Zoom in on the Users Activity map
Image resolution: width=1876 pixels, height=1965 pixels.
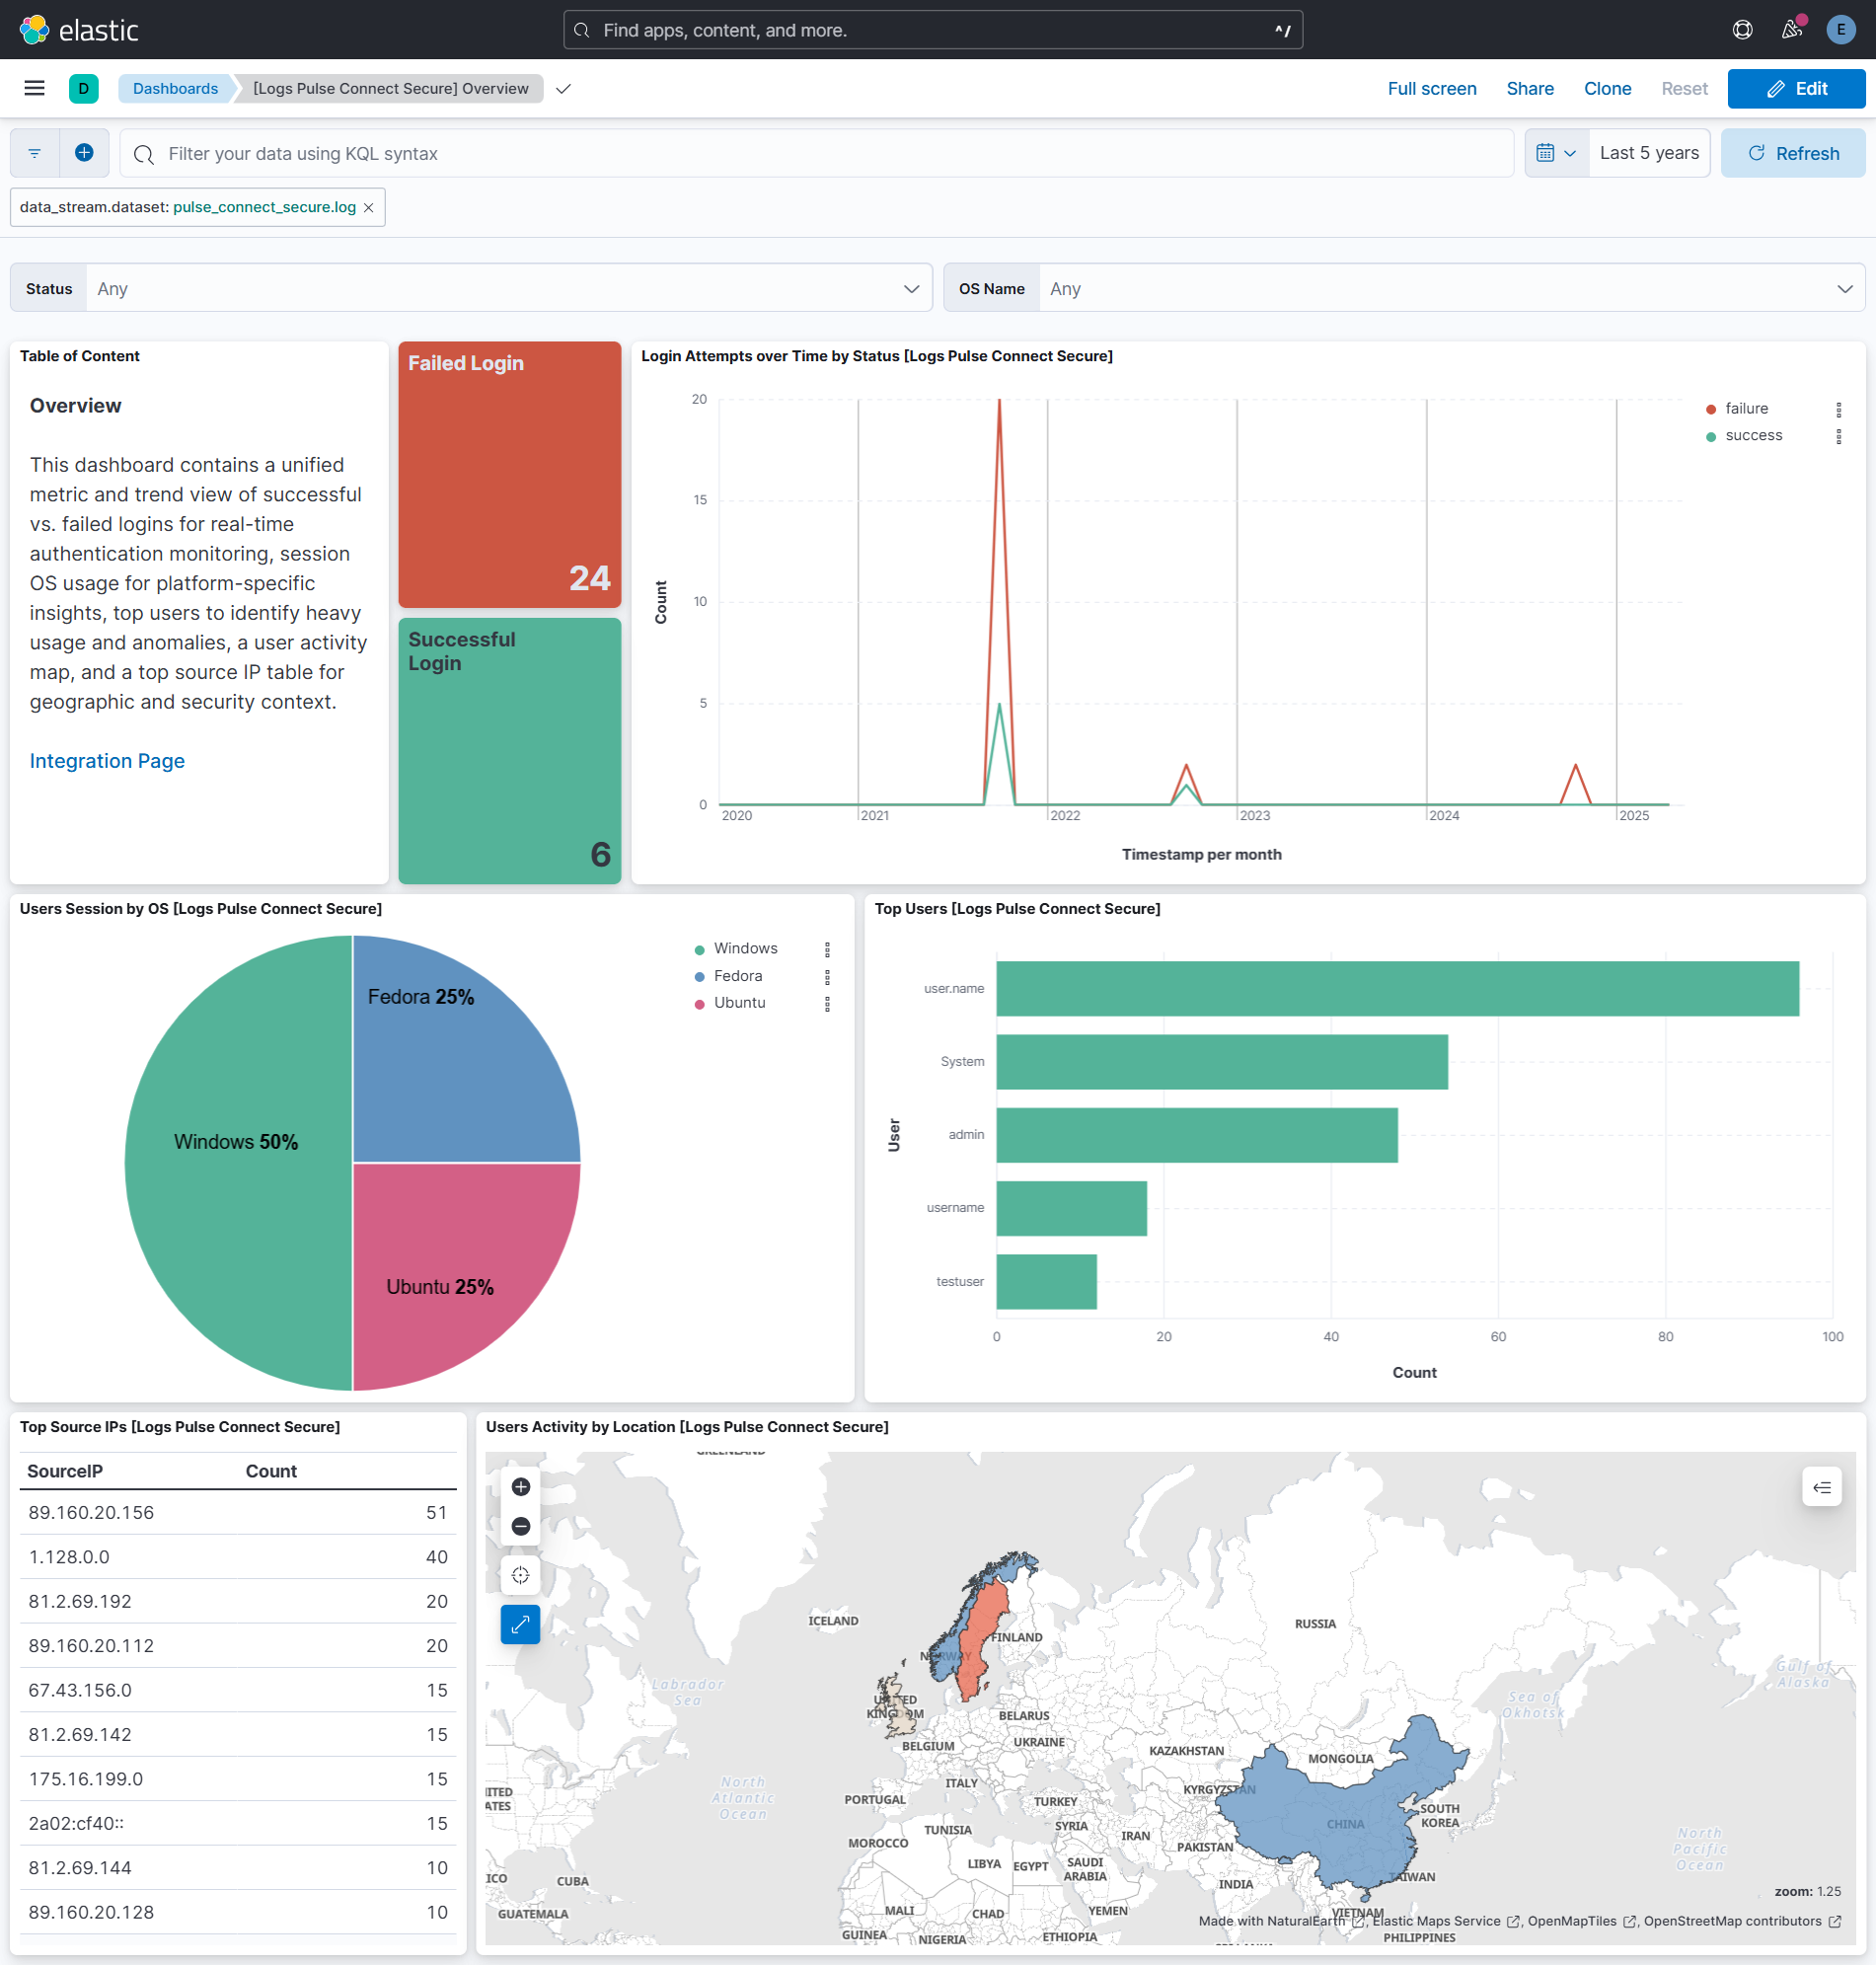click(x=520, y=1487)
